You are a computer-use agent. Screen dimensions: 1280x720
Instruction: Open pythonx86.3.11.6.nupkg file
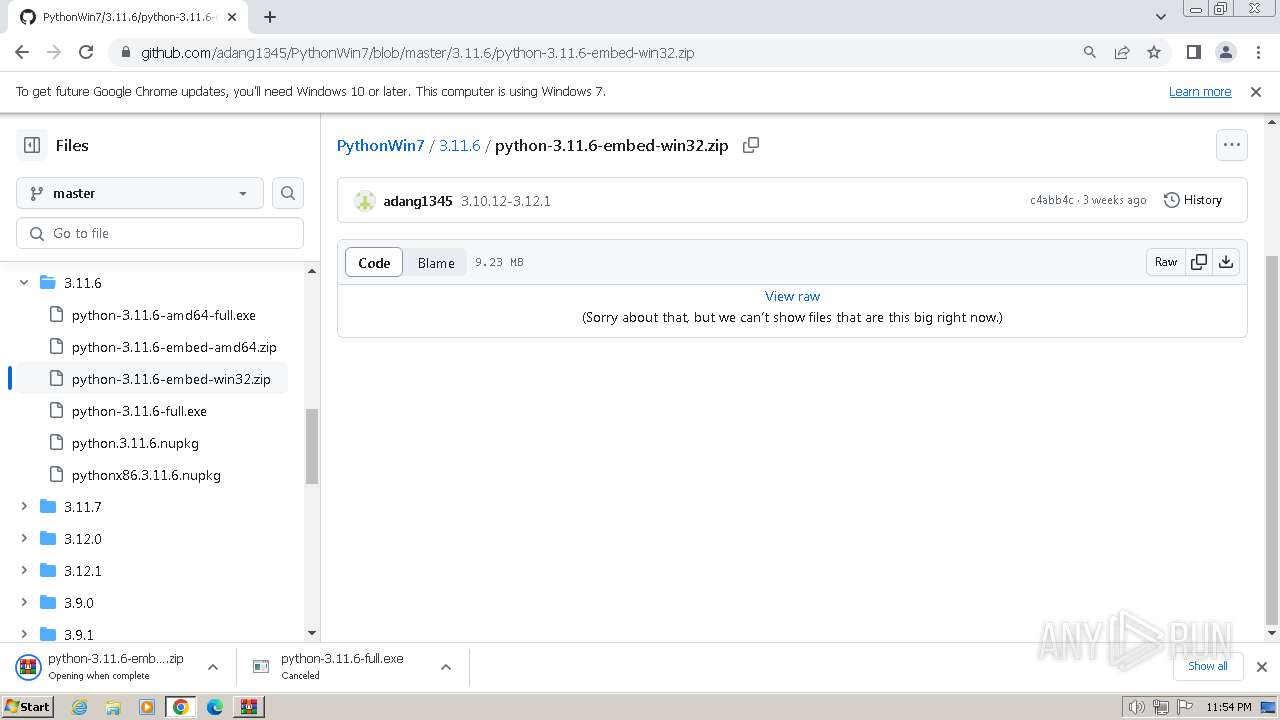[146, 475]
